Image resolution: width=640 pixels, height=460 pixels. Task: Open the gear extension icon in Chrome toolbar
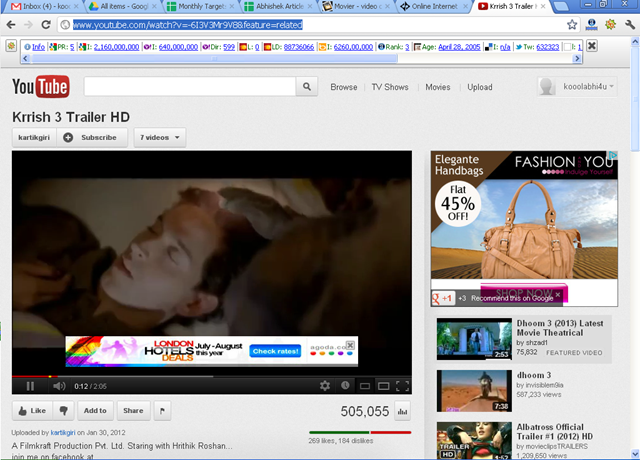611,25
